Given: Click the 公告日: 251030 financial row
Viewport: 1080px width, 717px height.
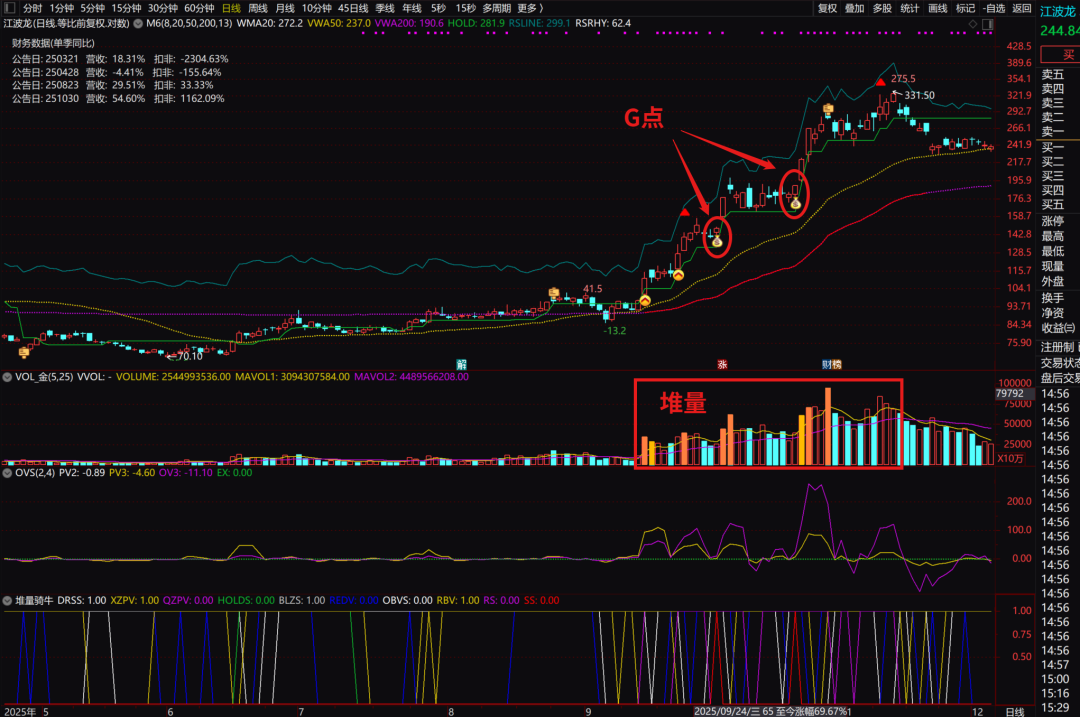Looking at the screenshot, I should point(118,98).
